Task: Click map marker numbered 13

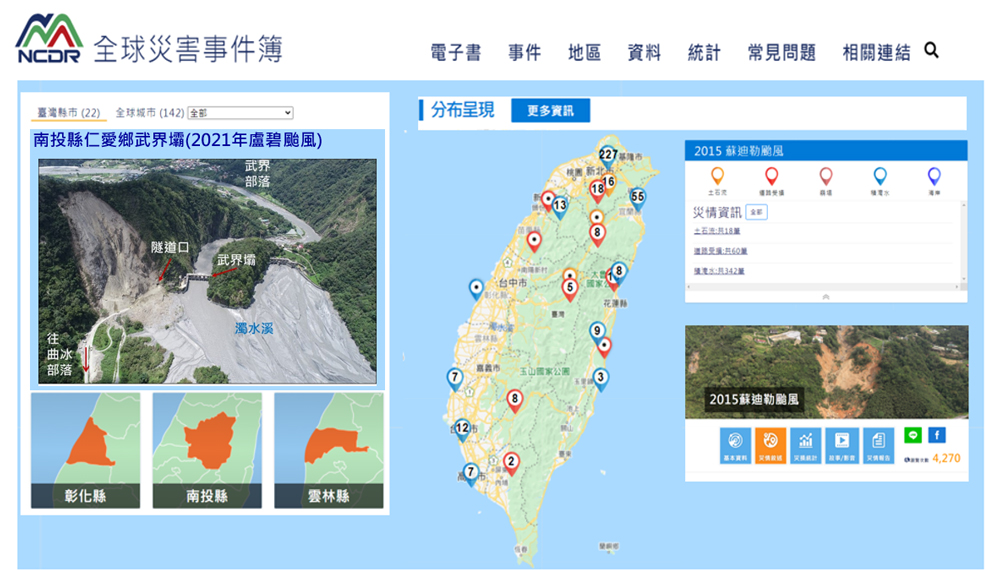Action: tap(560, 207)
